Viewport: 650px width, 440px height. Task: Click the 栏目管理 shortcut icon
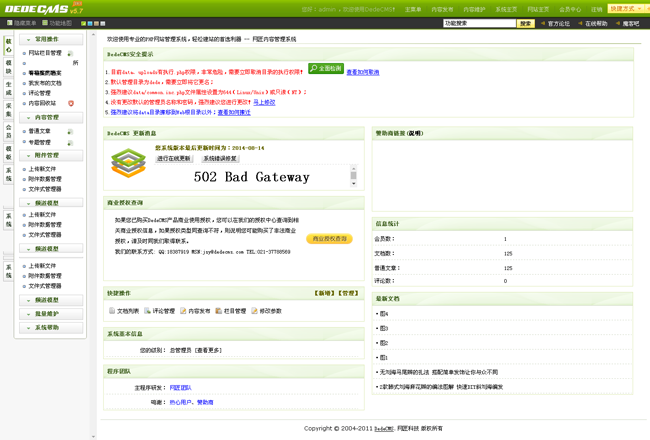[218, 311]
